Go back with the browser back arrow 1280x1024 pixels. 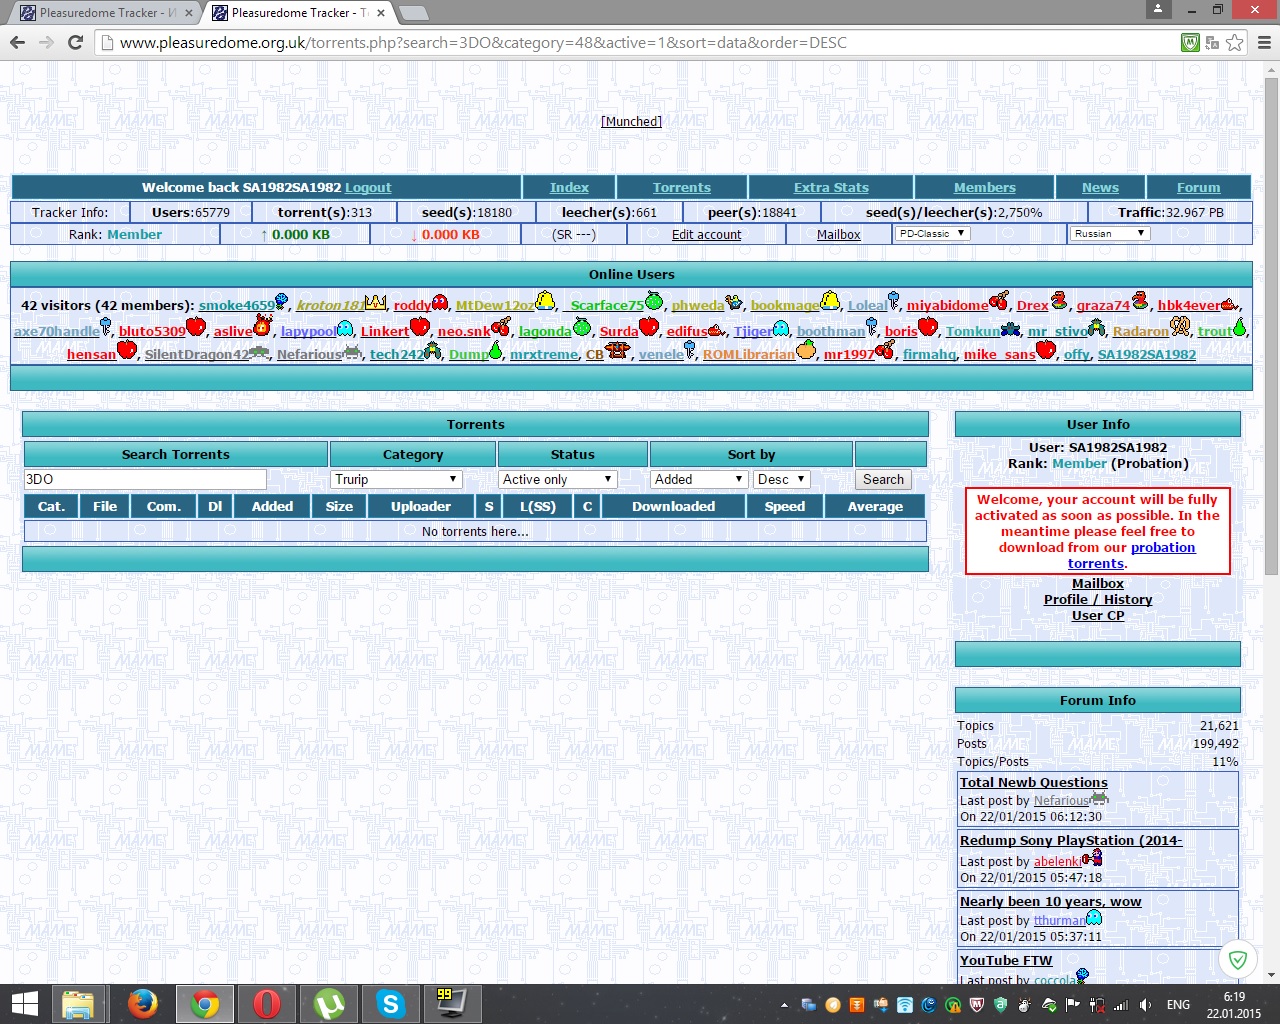(x=17, y=42)
